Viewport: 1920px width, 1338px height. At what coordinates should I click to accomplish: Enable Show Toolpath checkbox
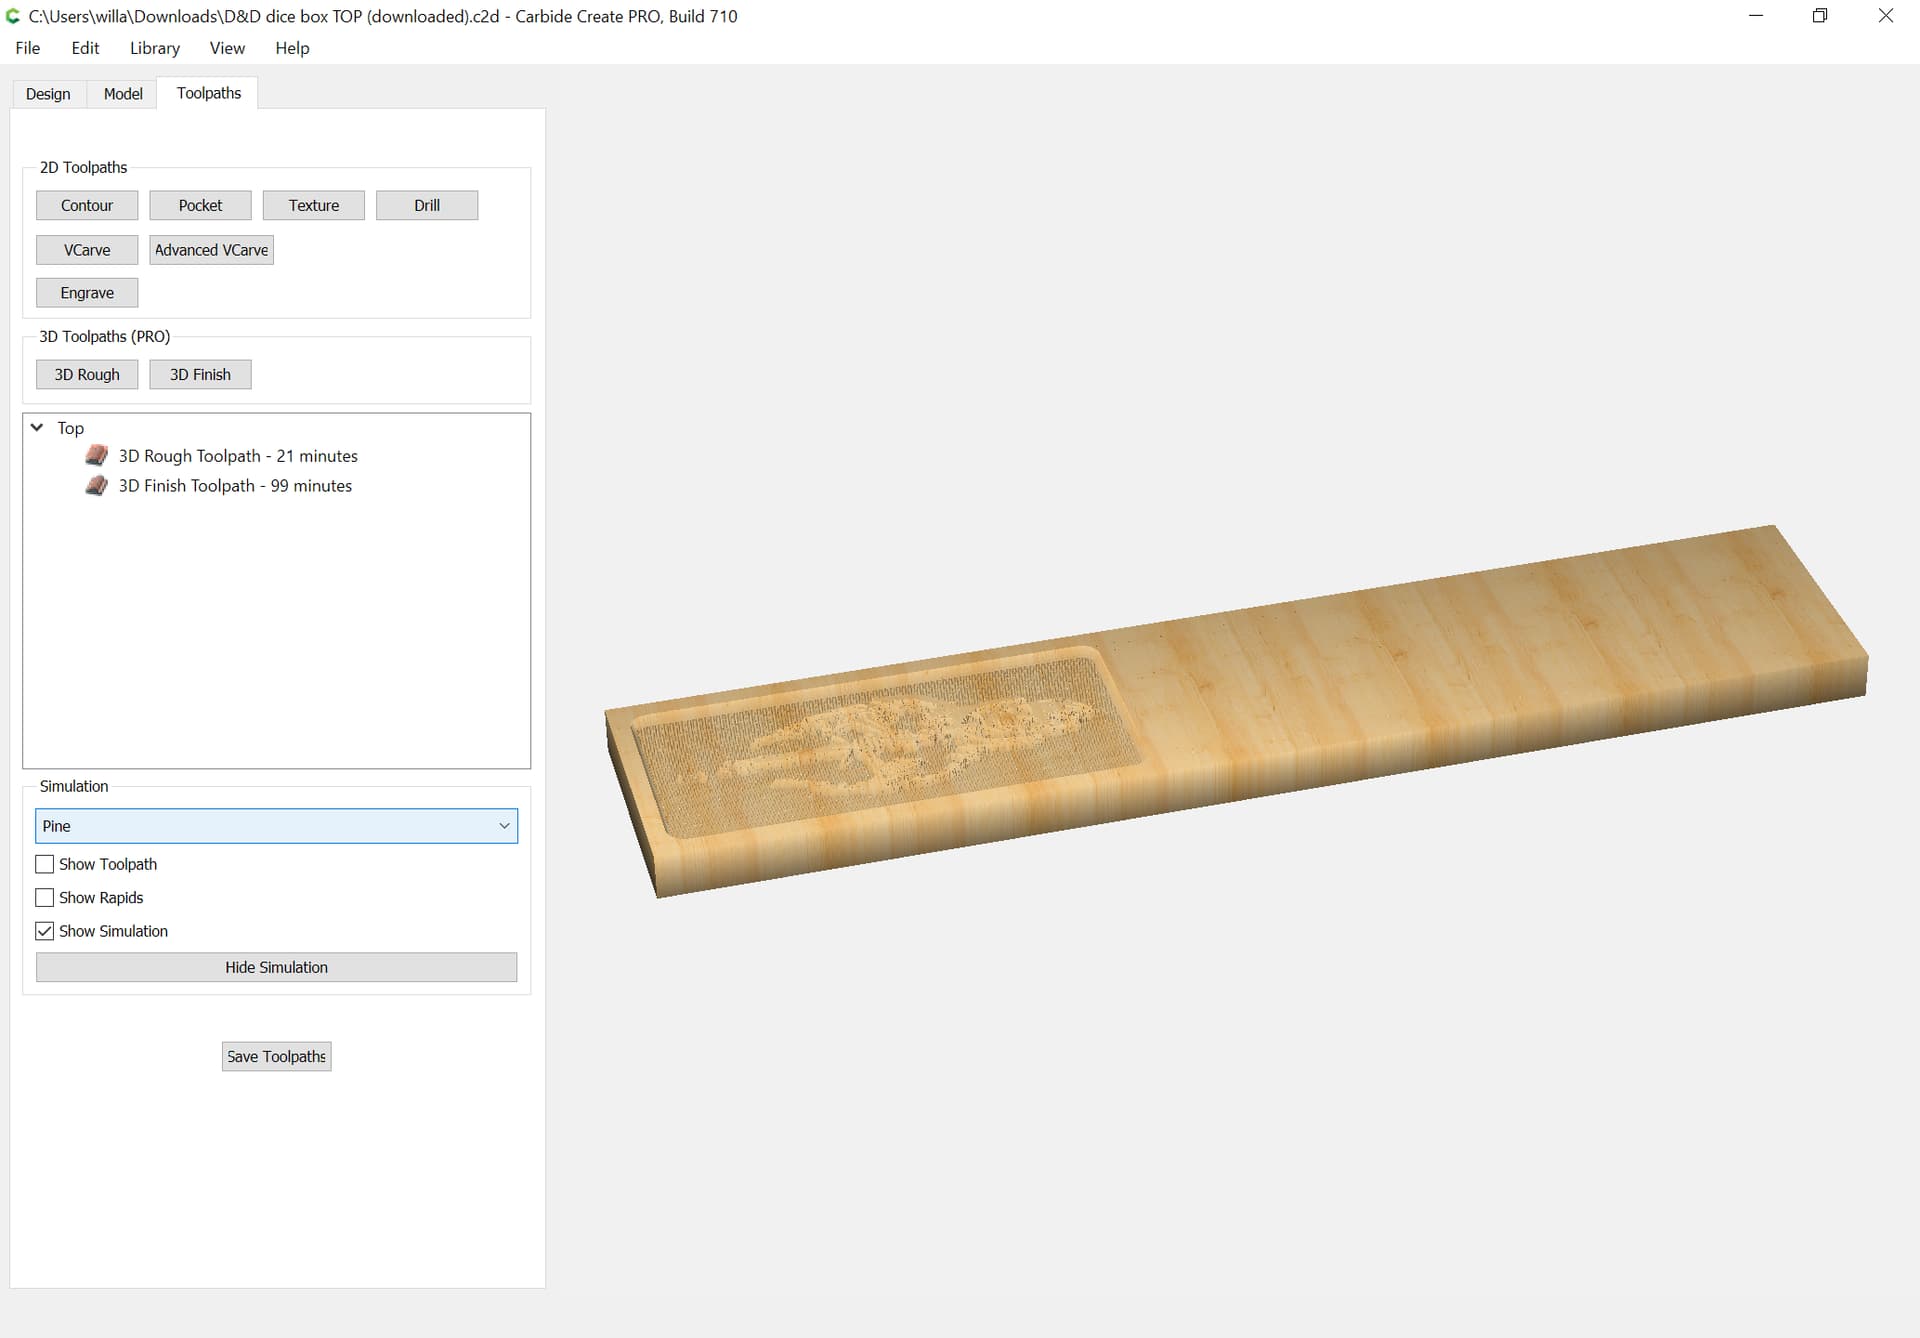[x=45, y=864]
